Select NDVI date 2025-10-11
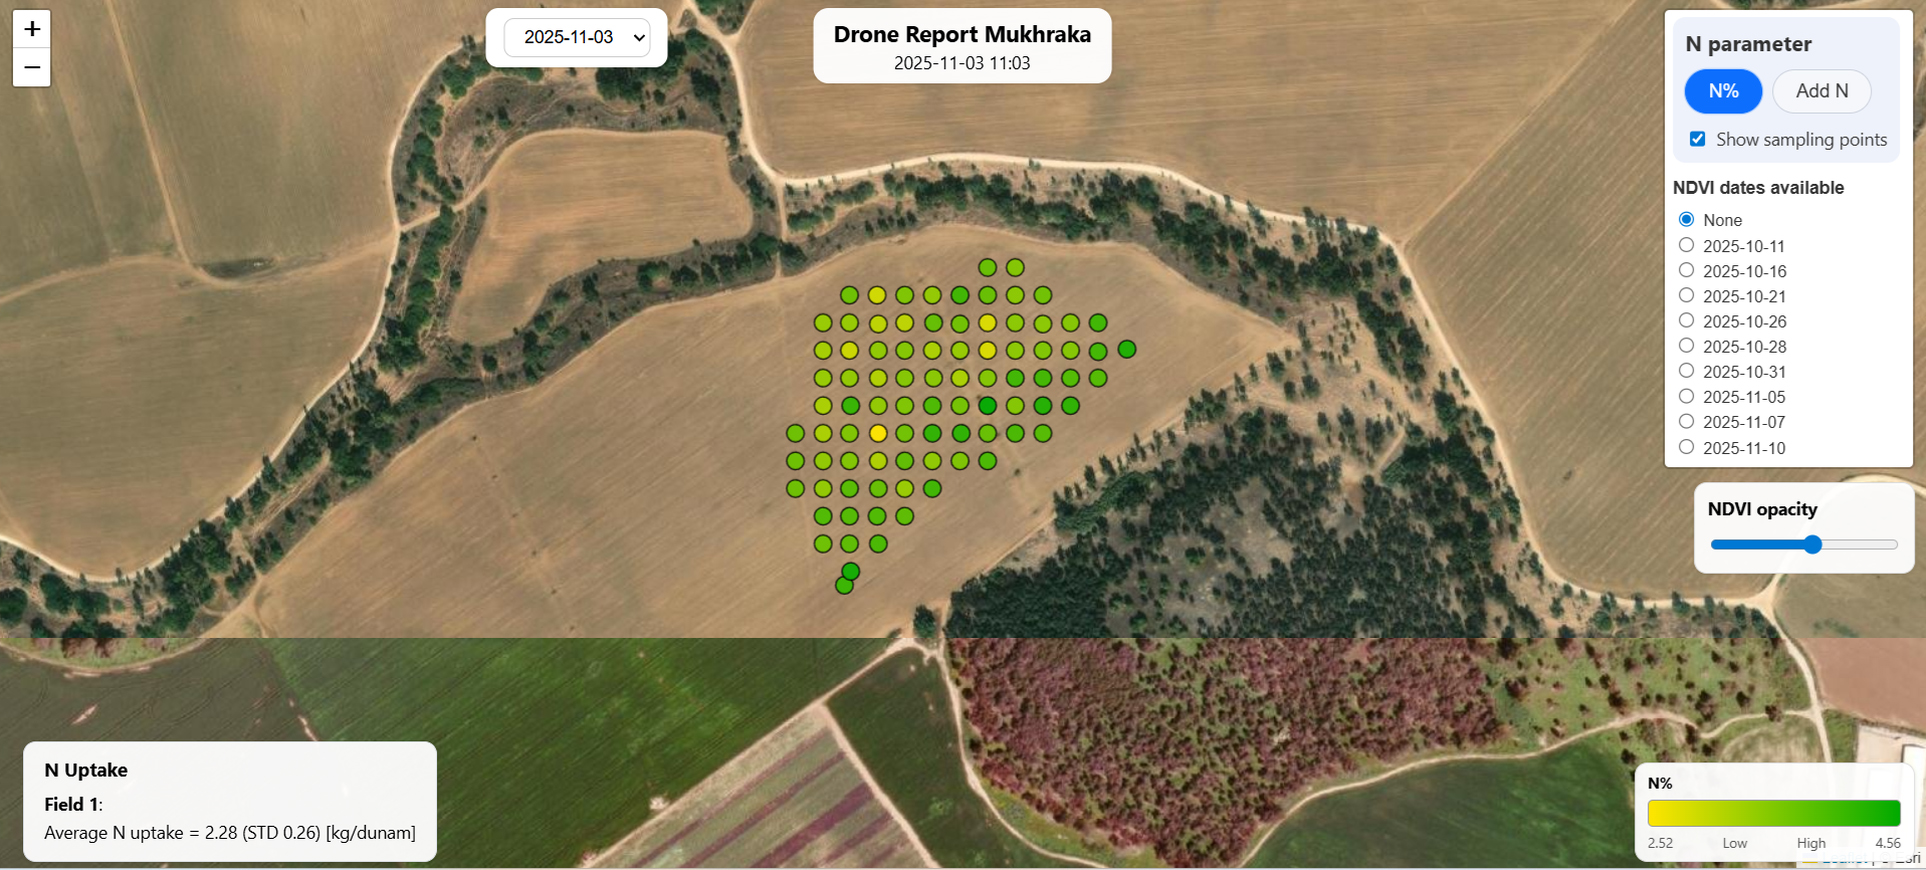Image resolution: width=1926 pixels, height=870 pixels. 1686,245
